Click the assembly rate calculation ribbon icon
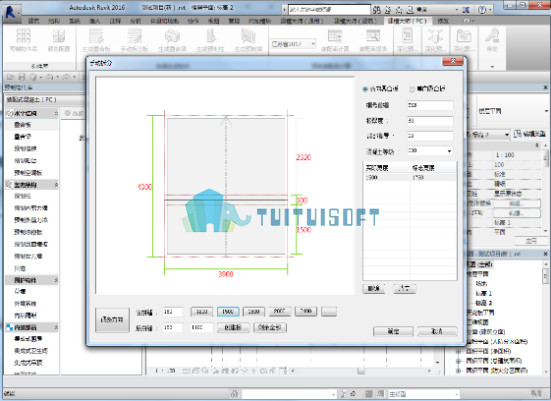The height and width of the screenshot is (401, 551). 335,40
